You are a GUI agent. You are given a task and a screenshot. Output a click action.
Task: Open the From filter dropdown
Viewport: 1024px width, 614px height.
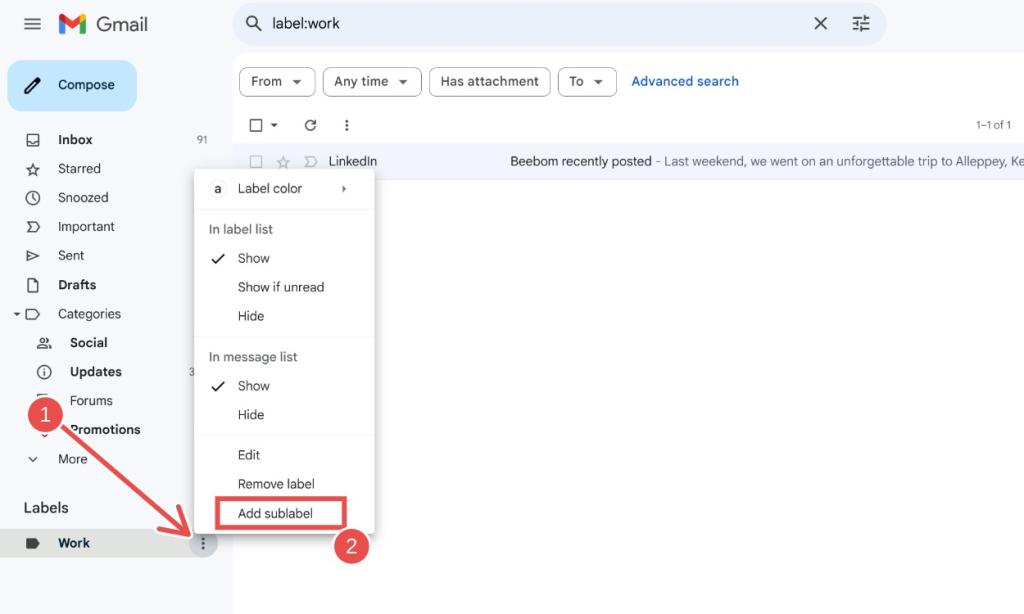pos(277,81)
